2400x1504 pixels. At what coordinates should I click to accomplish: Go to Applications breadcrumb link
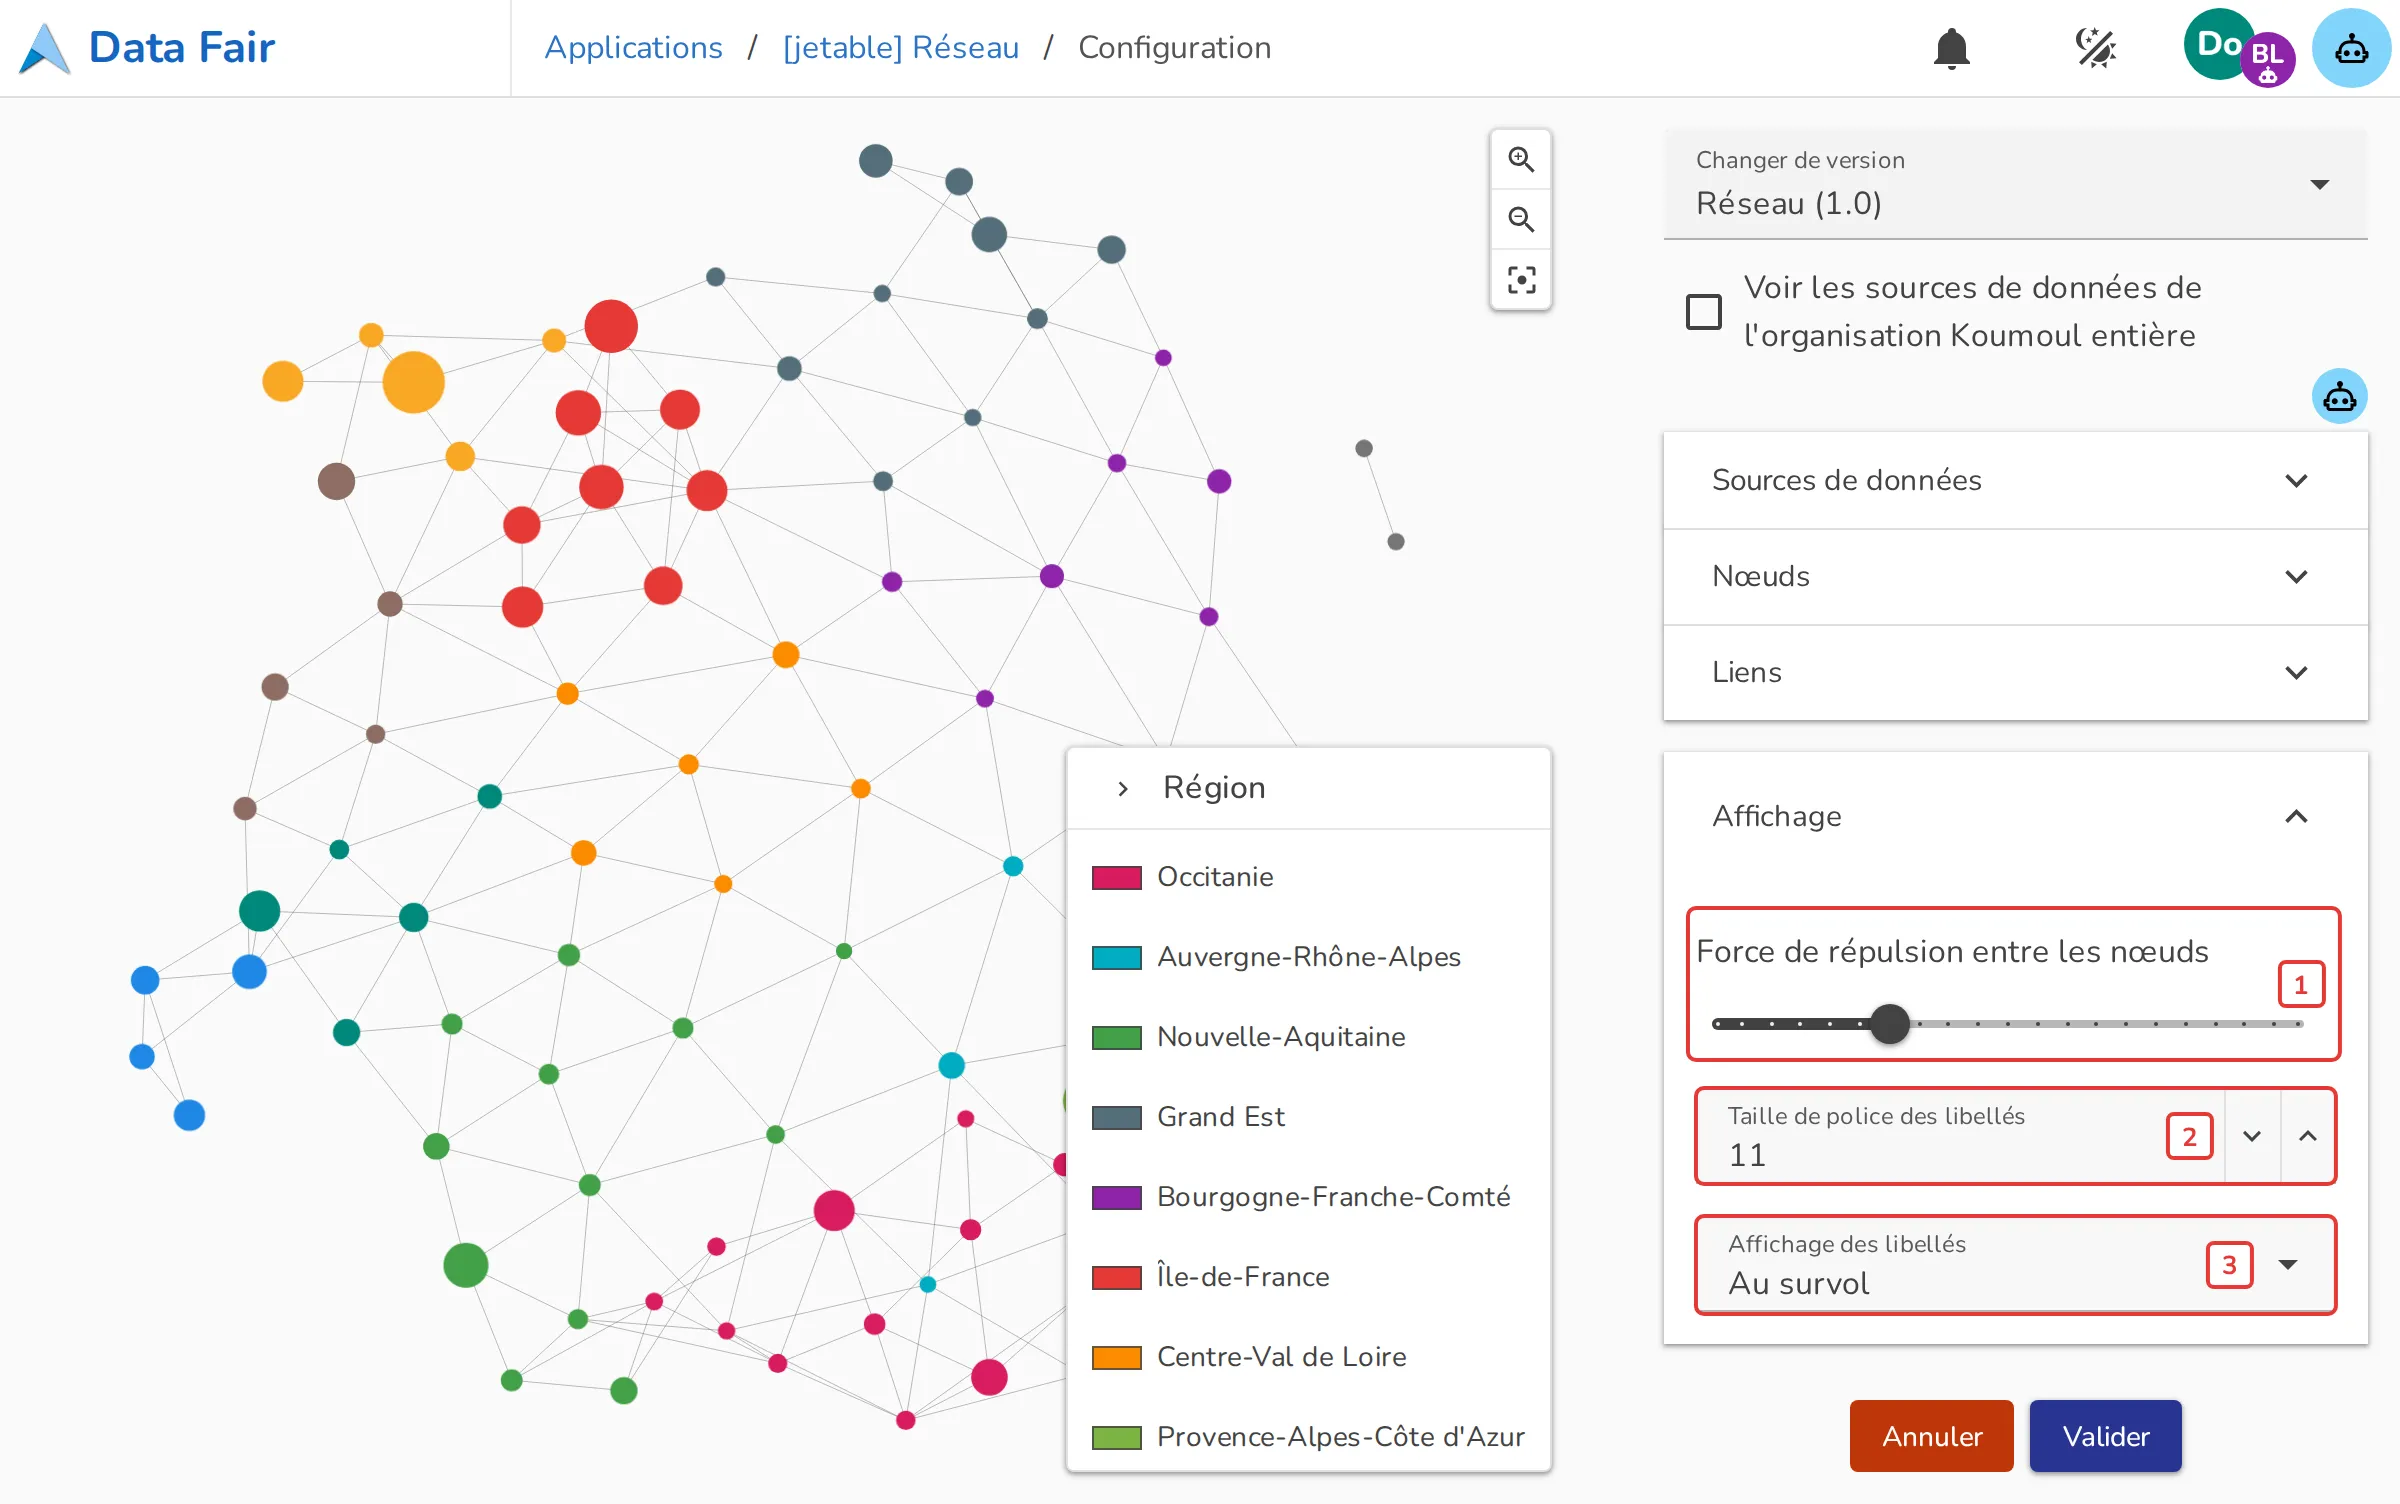pos(633,47)
